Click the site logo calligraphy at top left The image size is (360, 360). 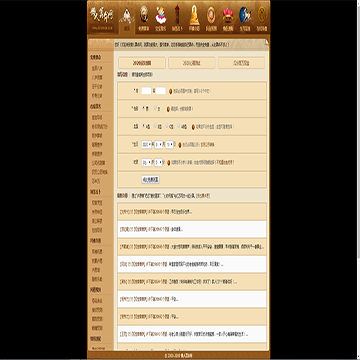tap(102, 15)
